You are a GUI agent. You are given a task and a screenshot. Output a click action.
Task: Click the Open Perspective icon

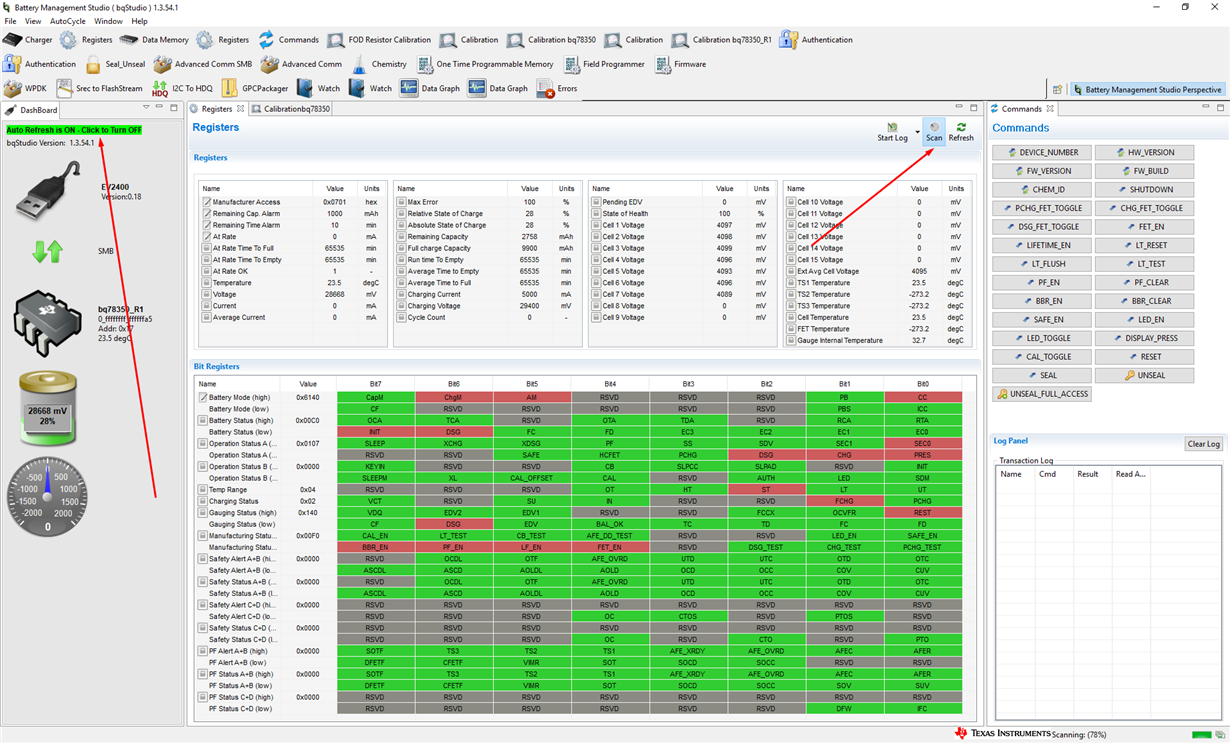point(1058,89)
